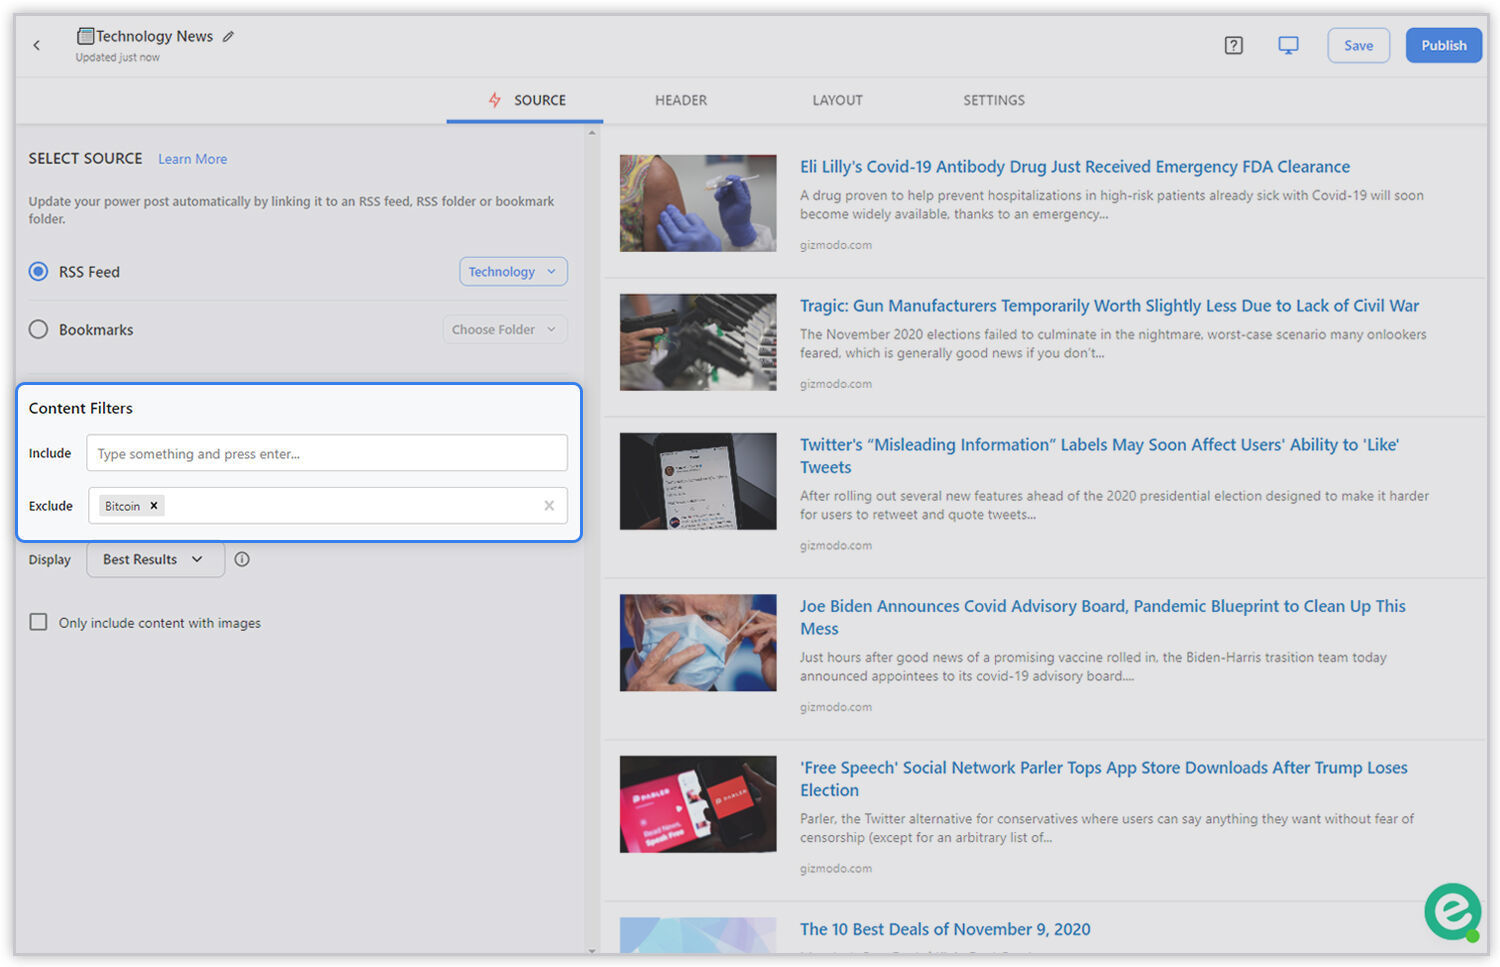The width and height of the screenshot is (1500, 967).
Task: Open the Technology feed dropdown
Action: [x=513, y=272]
